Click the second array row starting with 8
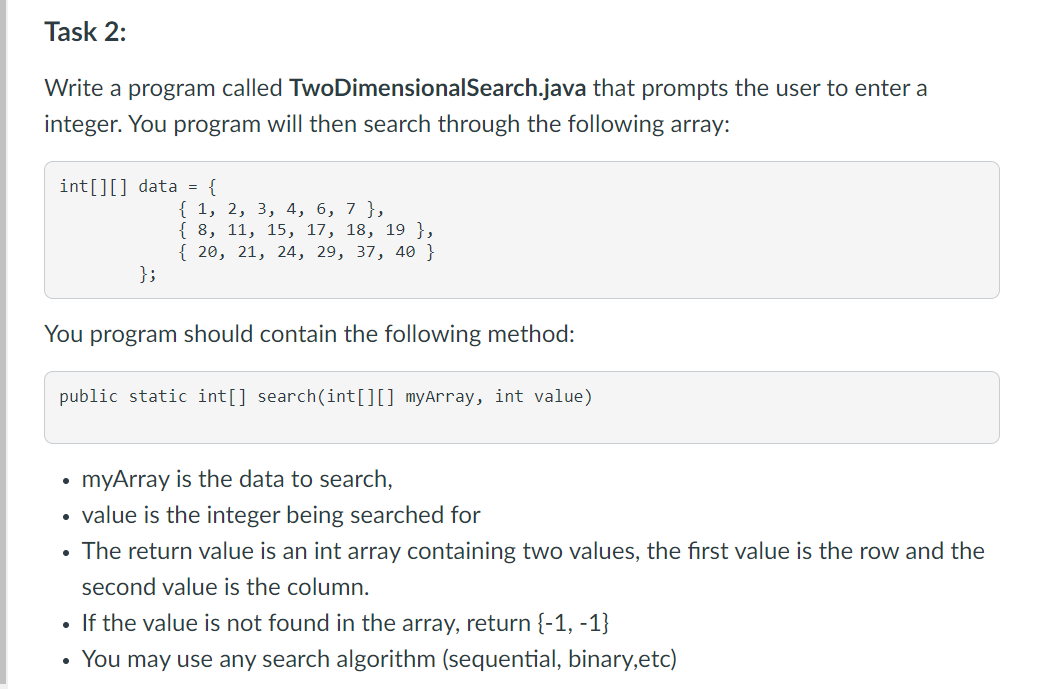 tap(306, 230)
